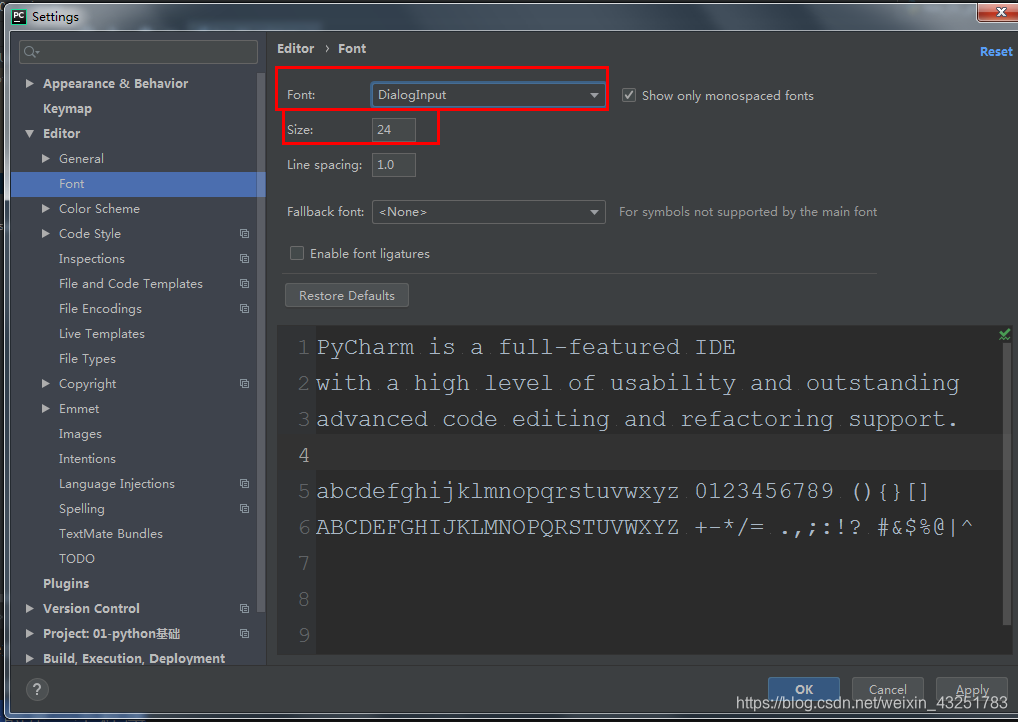Select File Types in the tree
The image size is (1018, 722).
pos(87,358)
